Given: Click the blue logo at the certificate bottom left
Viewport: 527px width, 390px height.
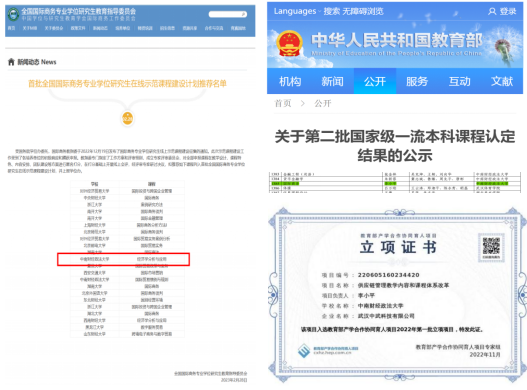Looking at the screenshot, I should [x=304, y=351].
